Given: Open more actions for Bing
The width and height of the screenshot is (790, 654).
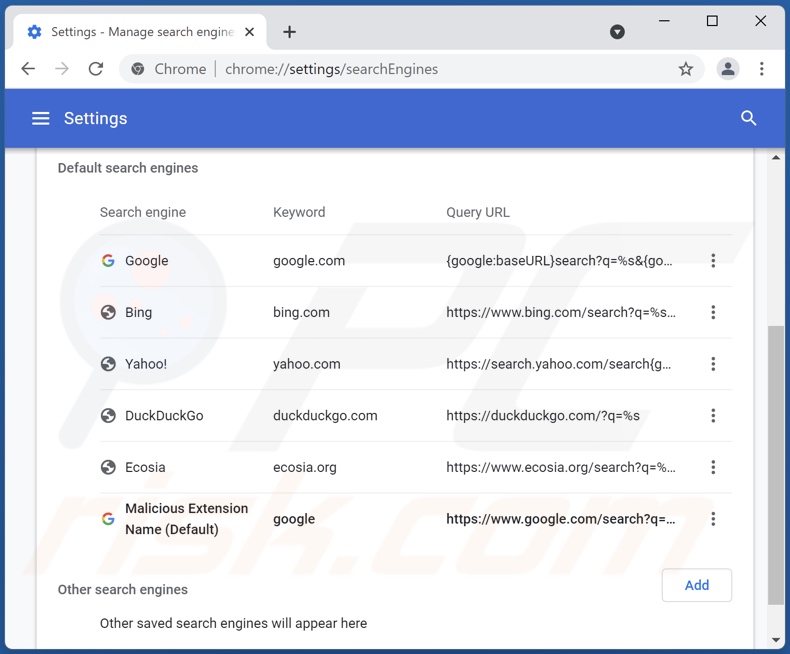Looking at the screenshot, I should (x=713, y=312).
